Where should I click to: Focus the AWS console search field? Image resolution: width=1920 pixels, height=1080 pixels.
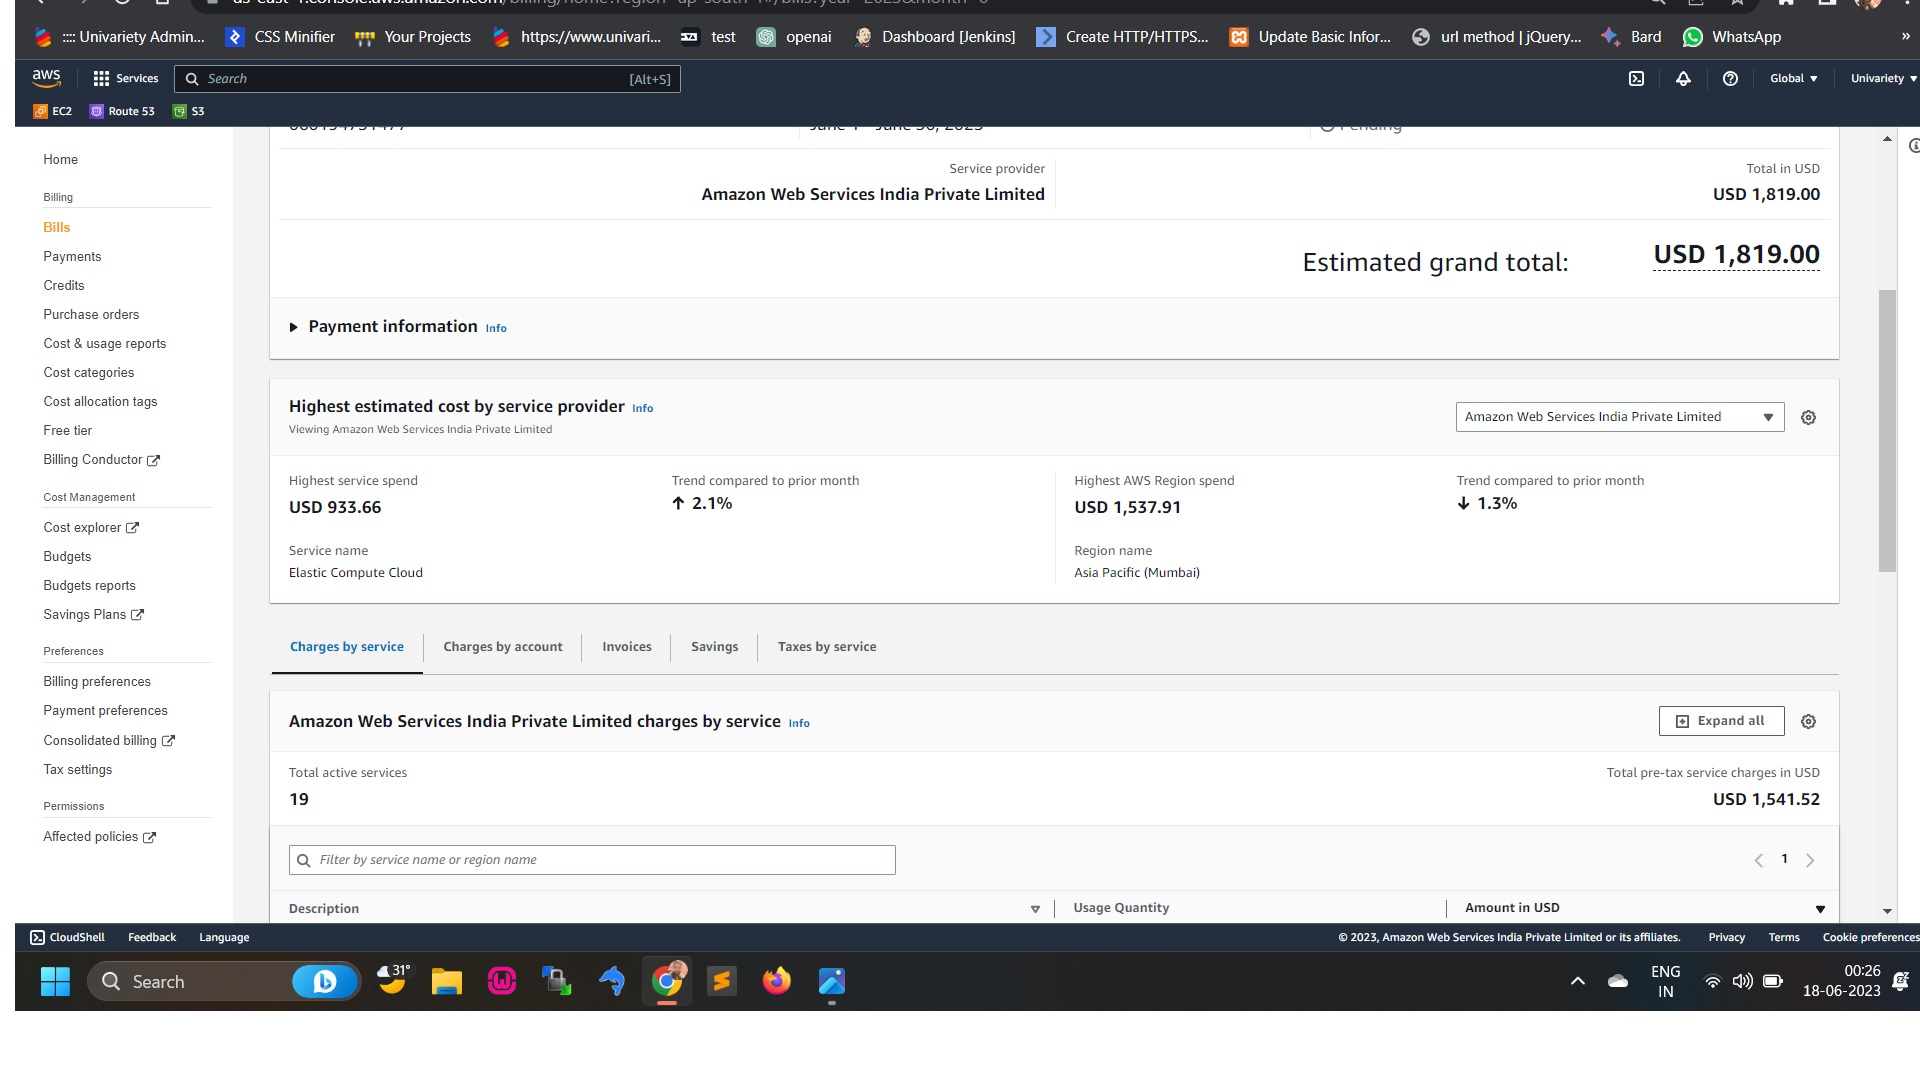[x=427, y=79]
